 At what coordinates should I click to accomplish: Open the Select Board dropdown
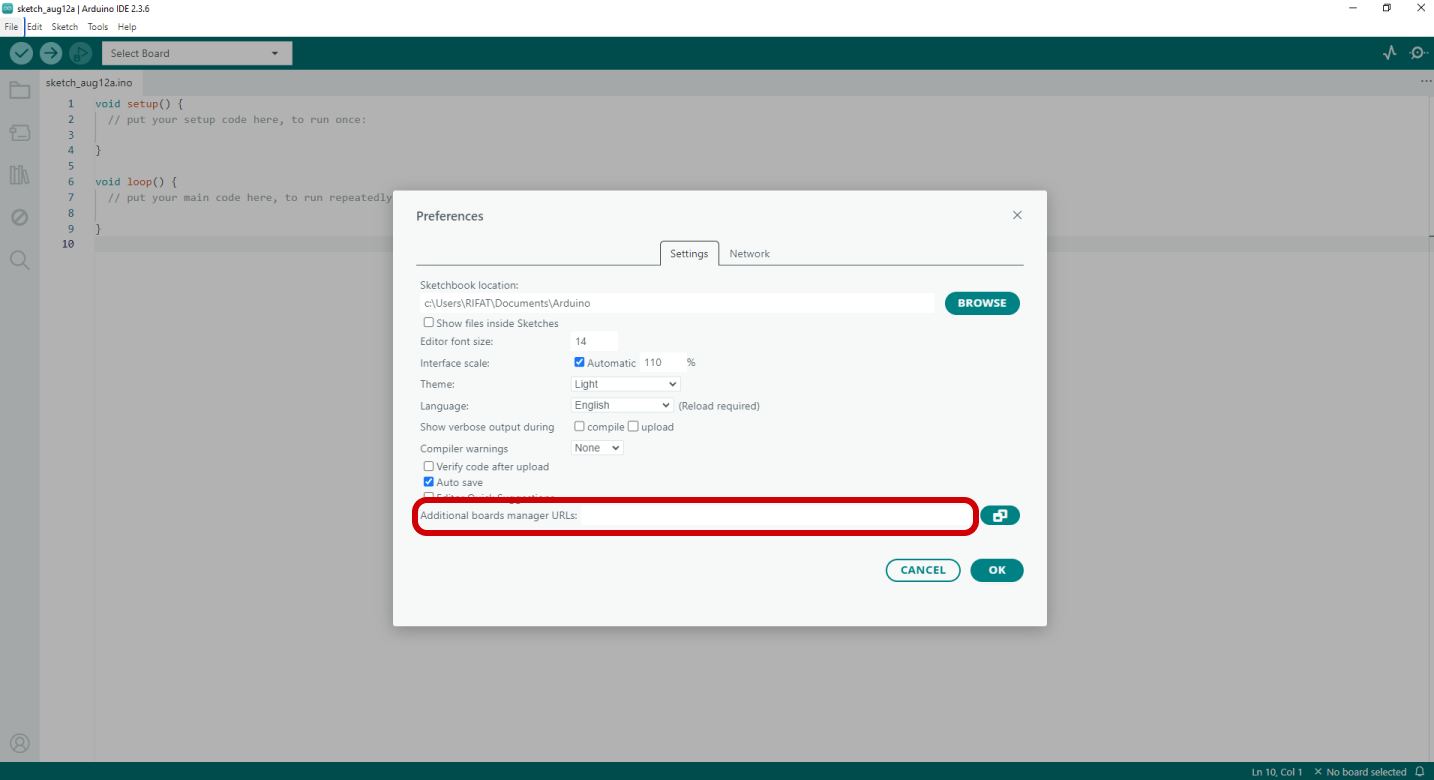[197, 53]
